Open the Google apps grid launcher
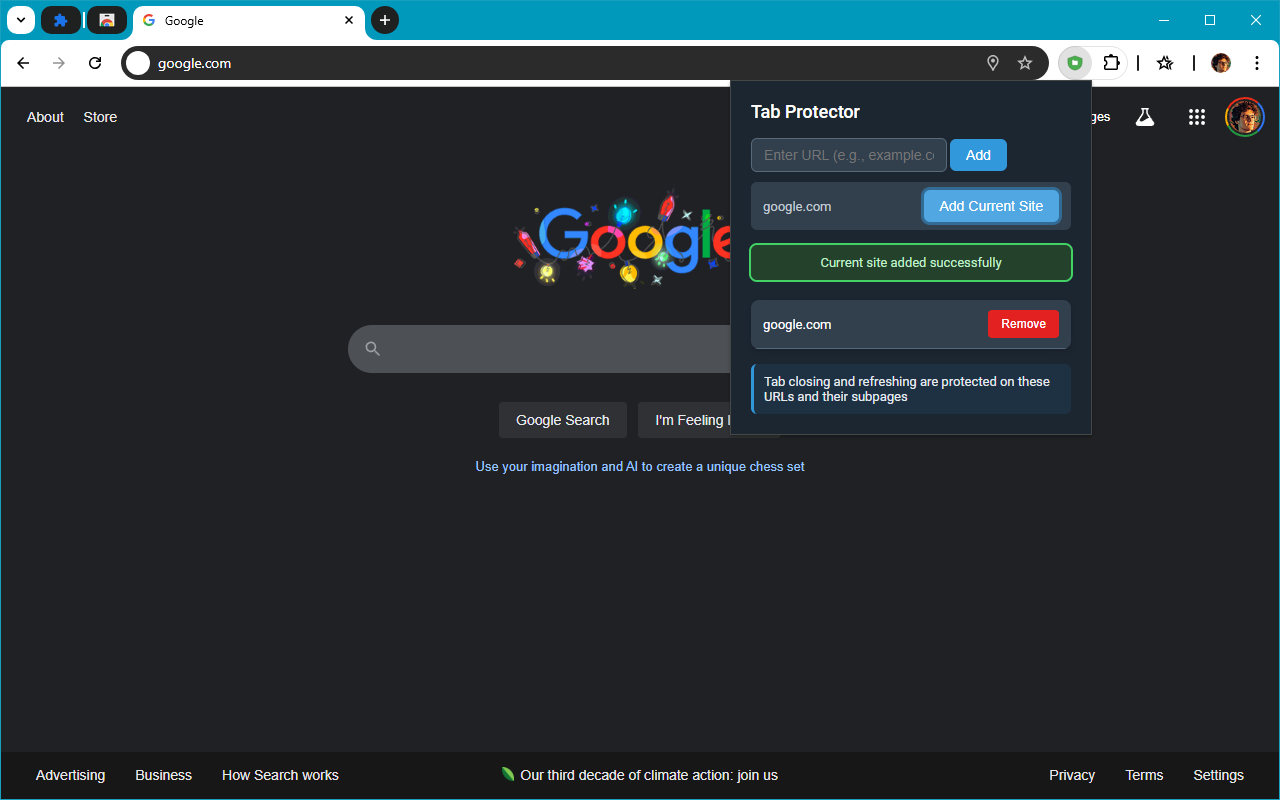Viewport: 1280px width, 800px height. (x=1196, y=117)
